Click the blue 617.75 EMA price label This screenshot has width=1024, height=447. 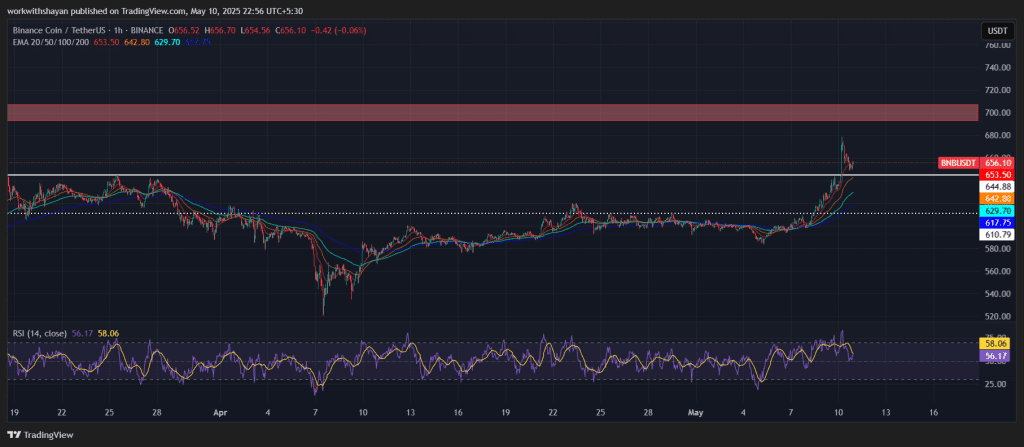coord(997,223)
